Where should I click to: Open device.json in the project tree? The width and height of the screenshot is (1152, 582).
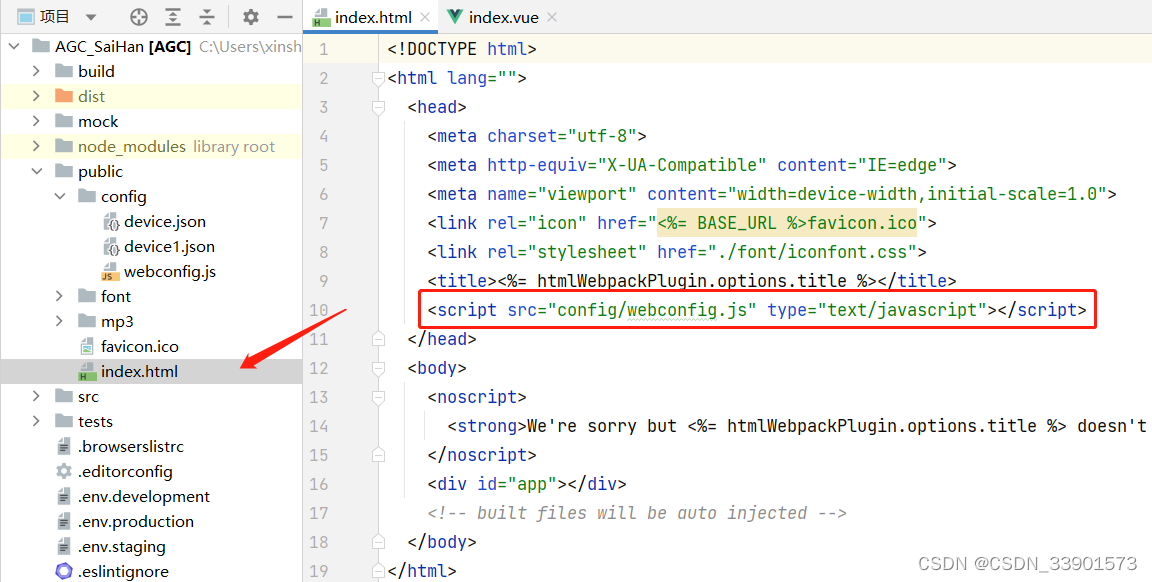[165, 221]
